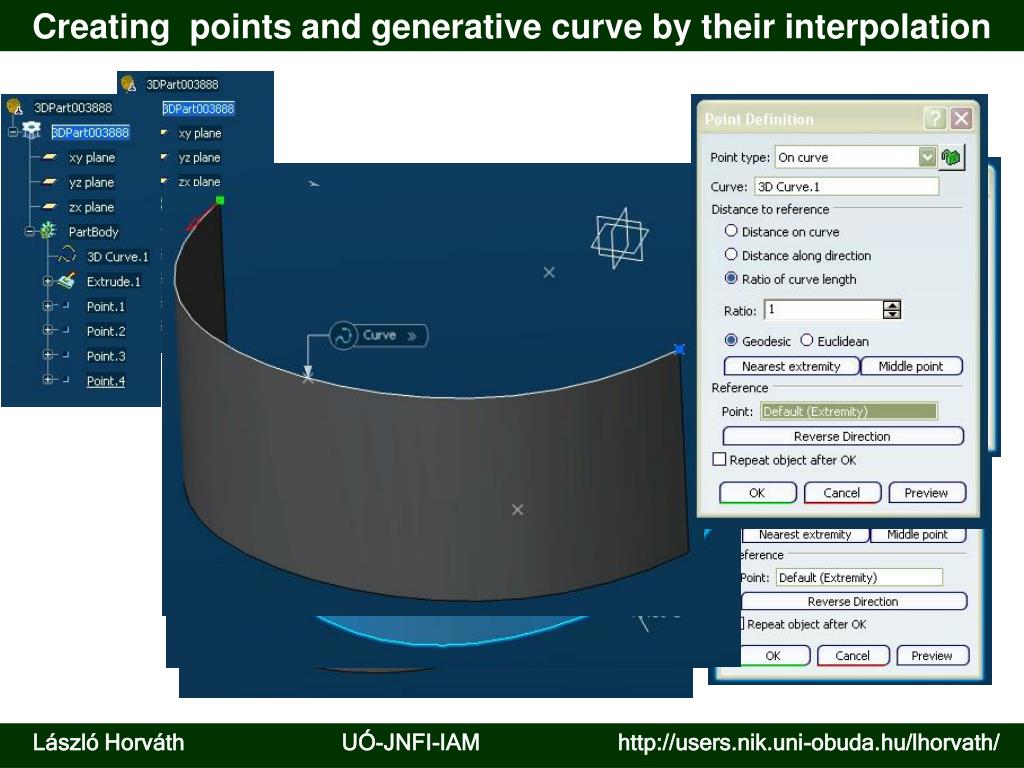Click Reverse Direction in front dialog

click(x=842, y=436)
